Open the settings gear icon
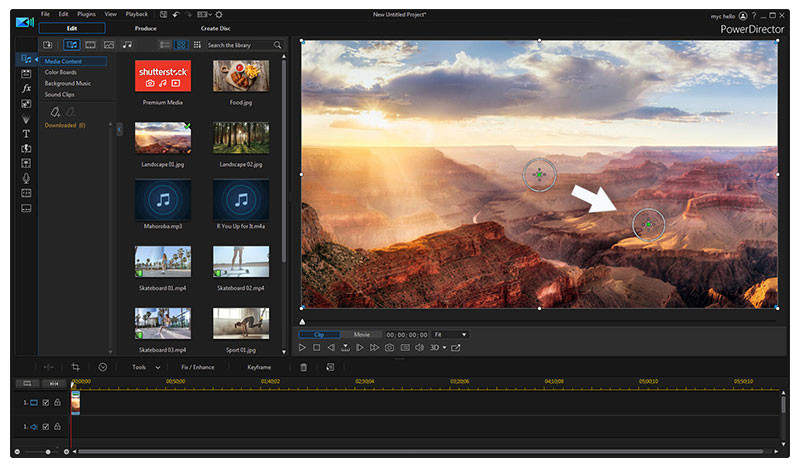Image resolution: width=800 pixels, height=467 pixels. click(x=219, y=15)
